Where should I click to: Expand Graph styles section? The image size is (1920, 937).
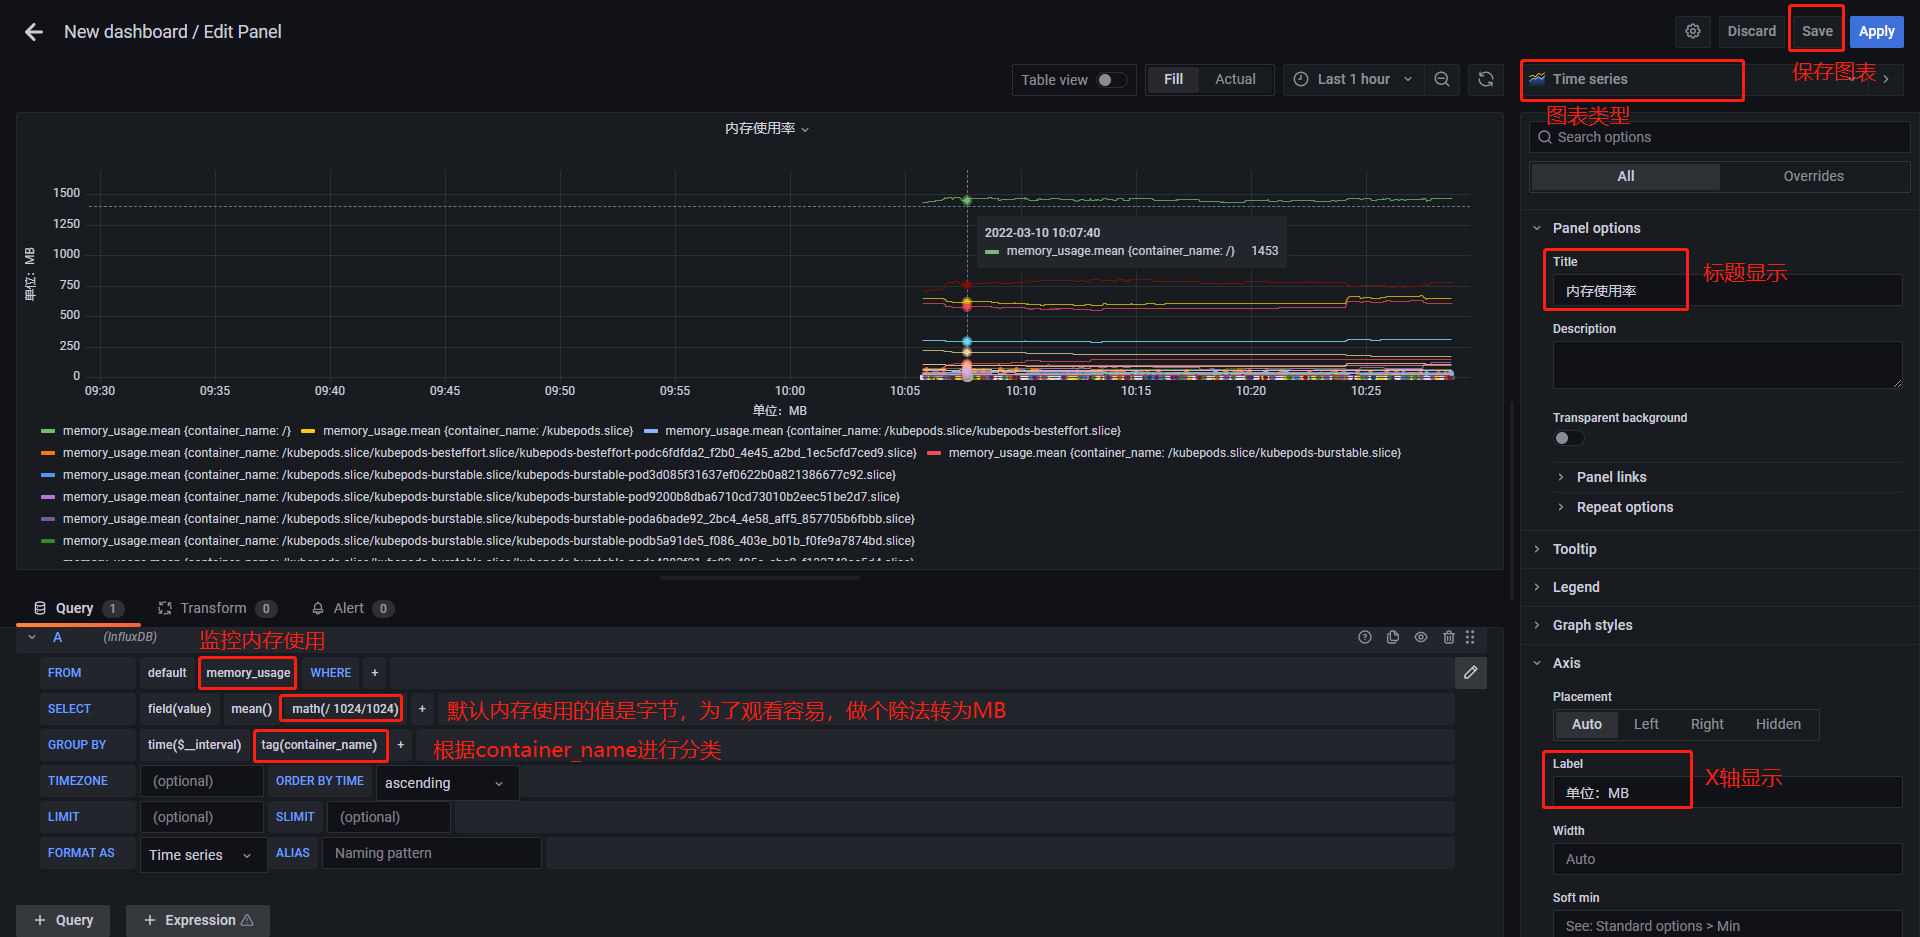1592,625
